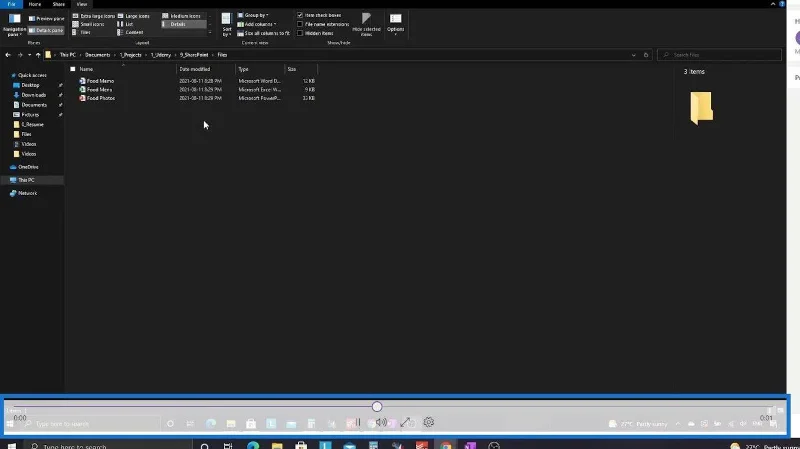Click the Search Files box

pyautogui.click(x=719, y=55)
